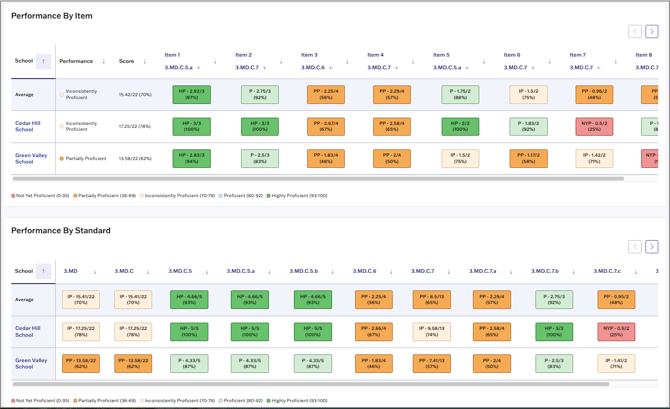Go to previous page of Performance By Item

(635, 31)
